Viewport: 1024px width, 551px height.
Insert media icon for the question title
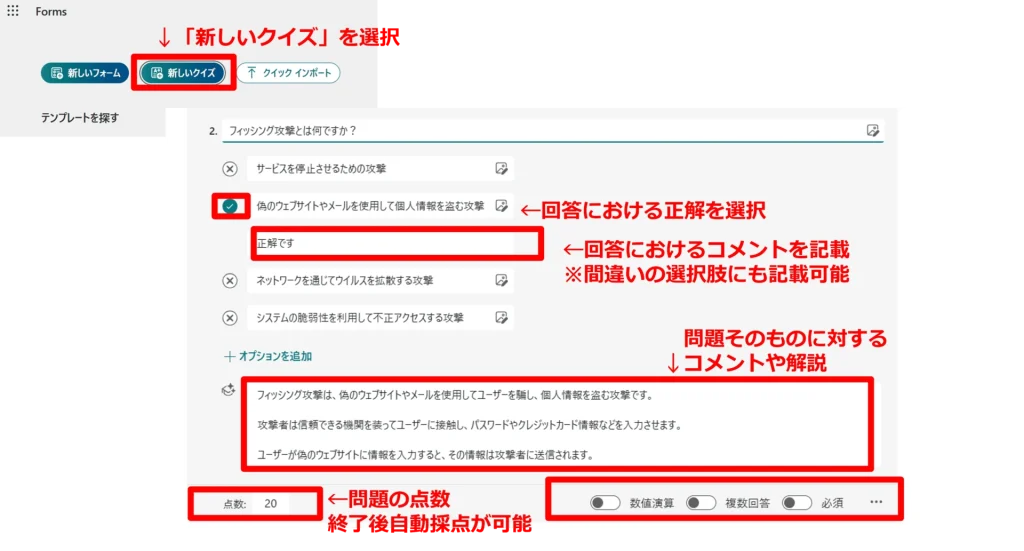pos(872,131)
